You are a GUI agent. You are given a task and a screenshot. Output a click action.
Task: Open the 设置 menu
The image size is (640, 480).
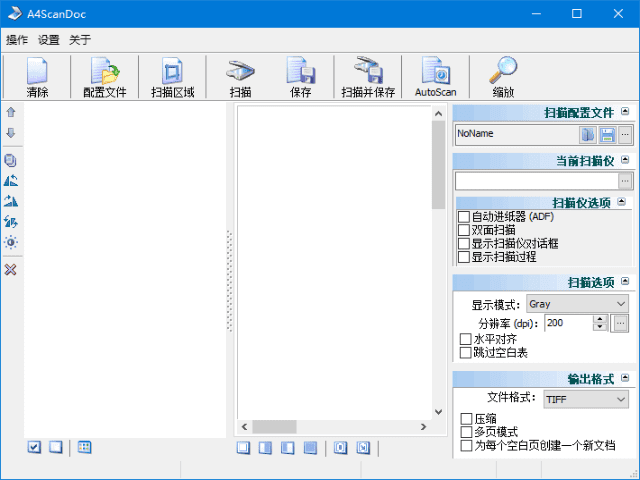[x=49, y=40]
